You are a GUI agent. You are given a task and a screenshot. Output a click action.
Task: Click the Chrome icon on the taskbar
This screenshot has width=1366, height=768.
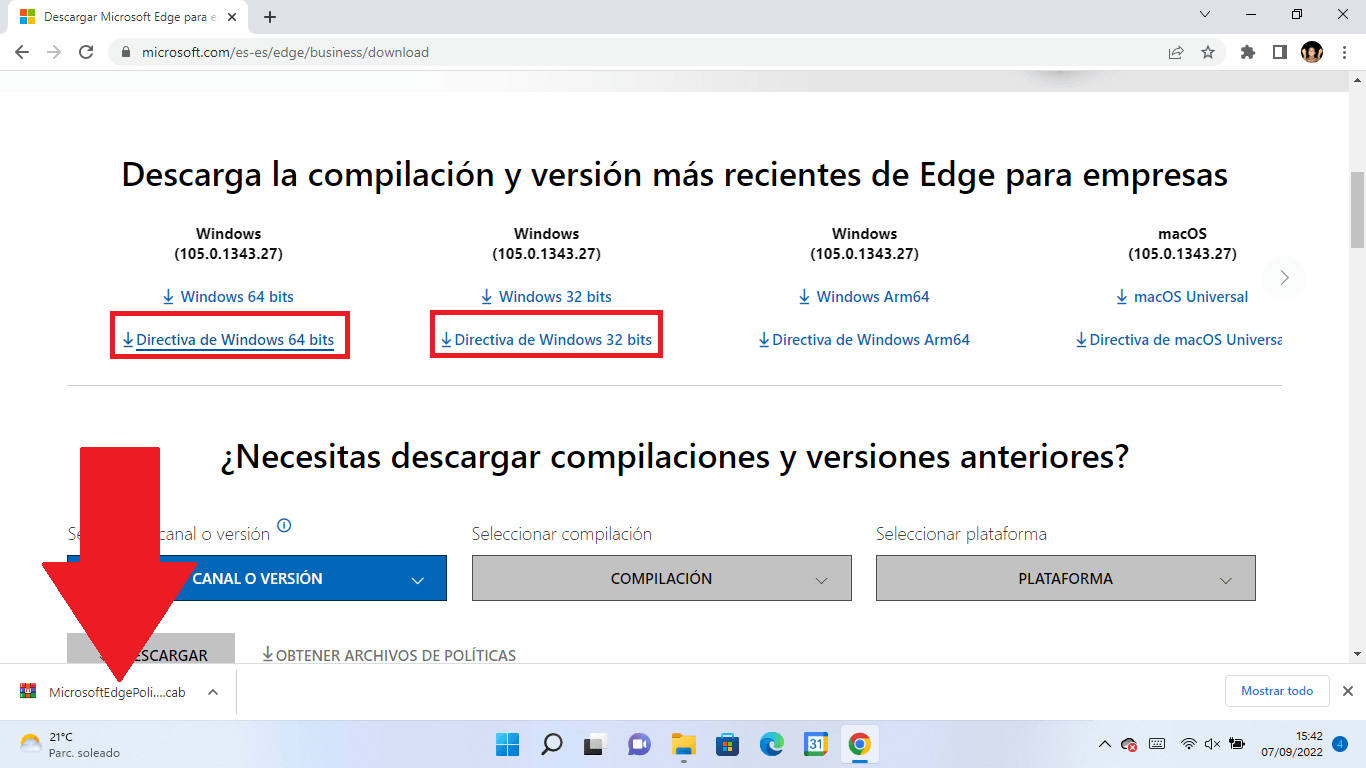[859, 744]
